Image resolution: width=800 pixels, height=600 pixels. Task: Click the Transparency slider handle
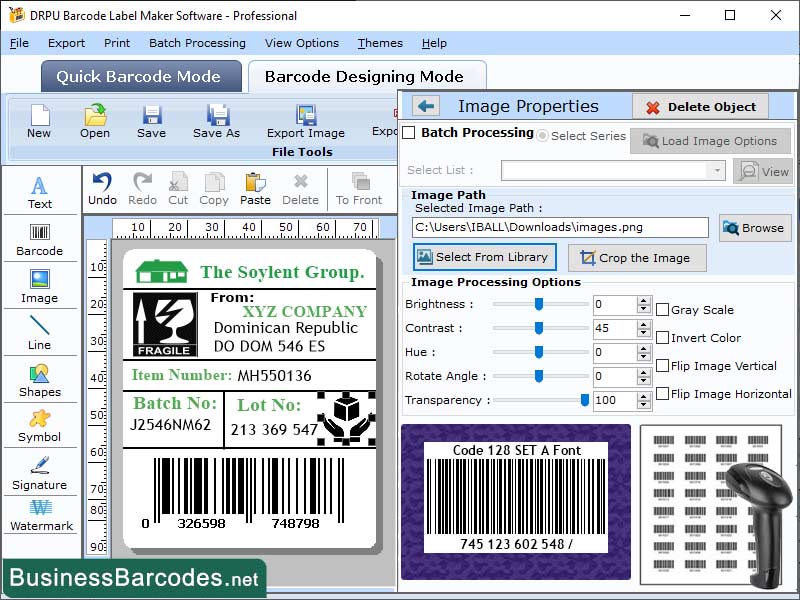point(585,400)
